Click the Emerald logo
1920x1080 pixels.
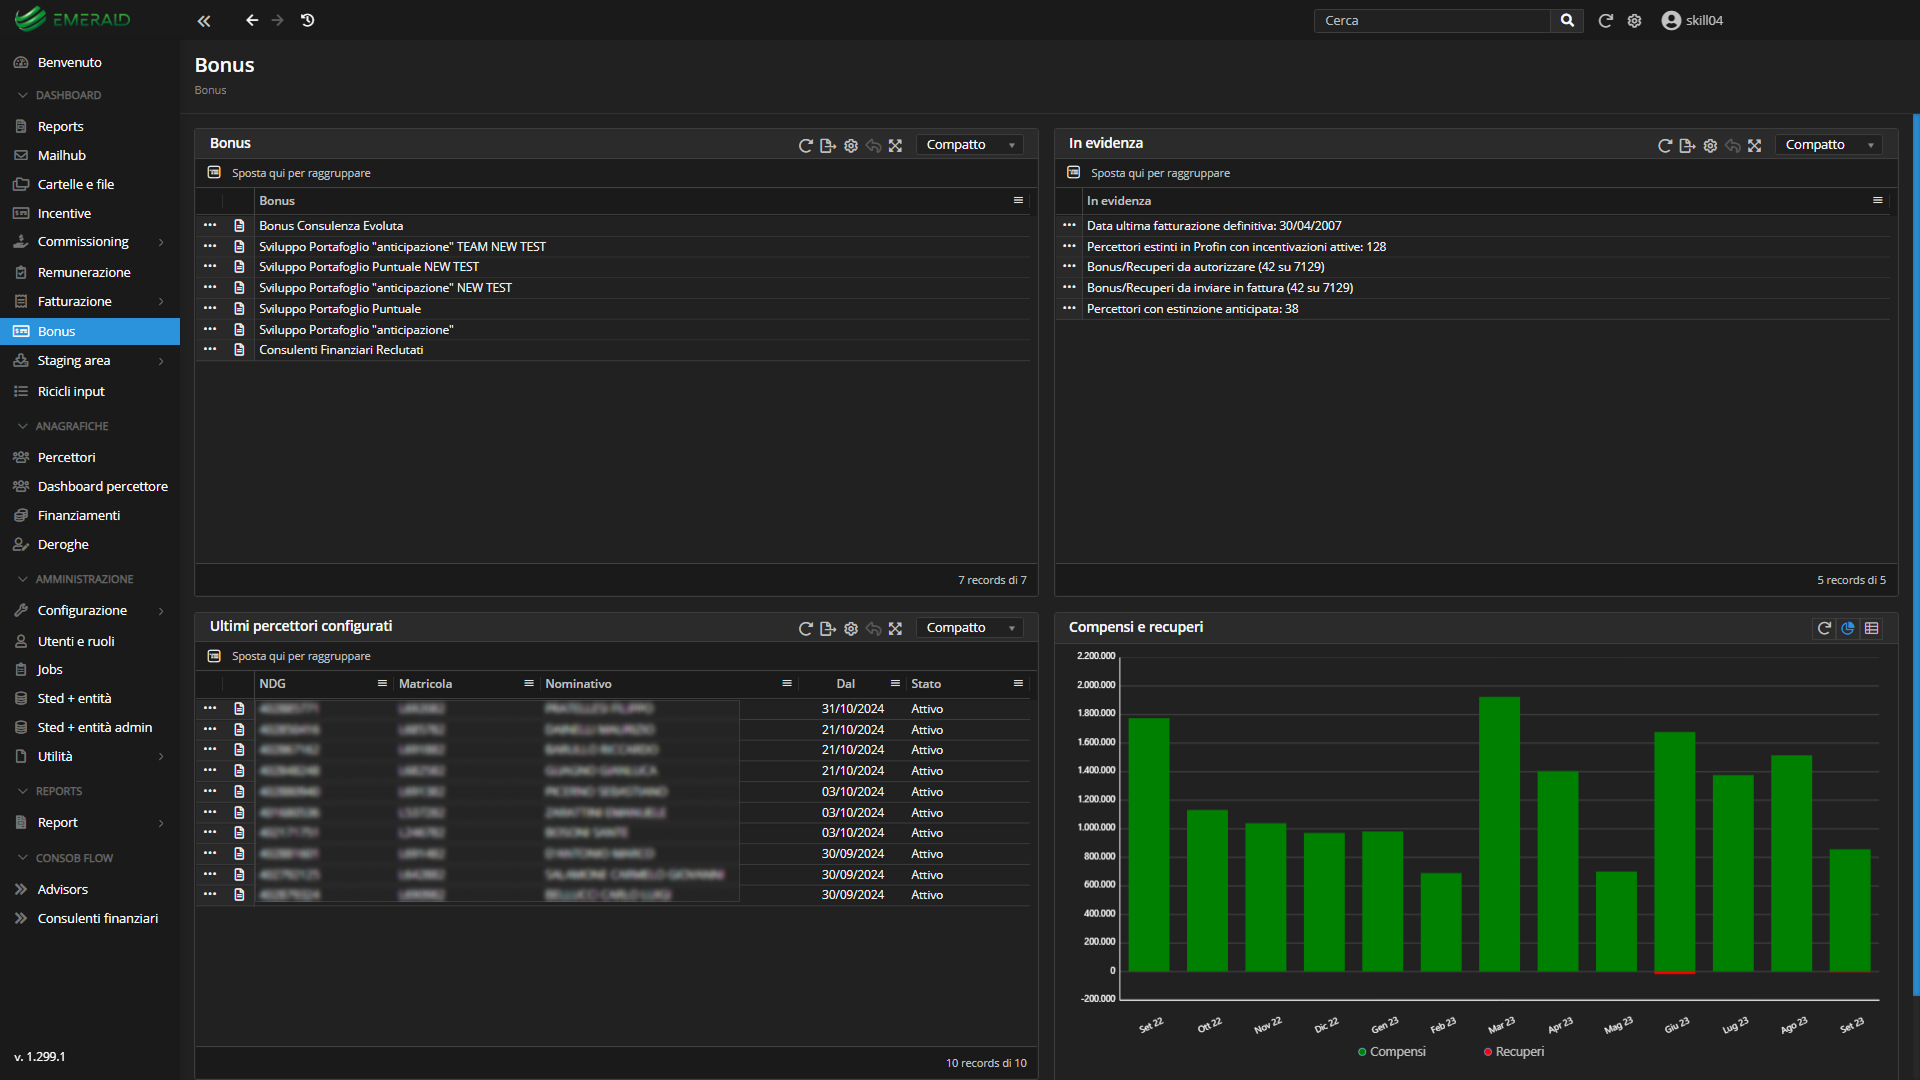click(73, 19)
